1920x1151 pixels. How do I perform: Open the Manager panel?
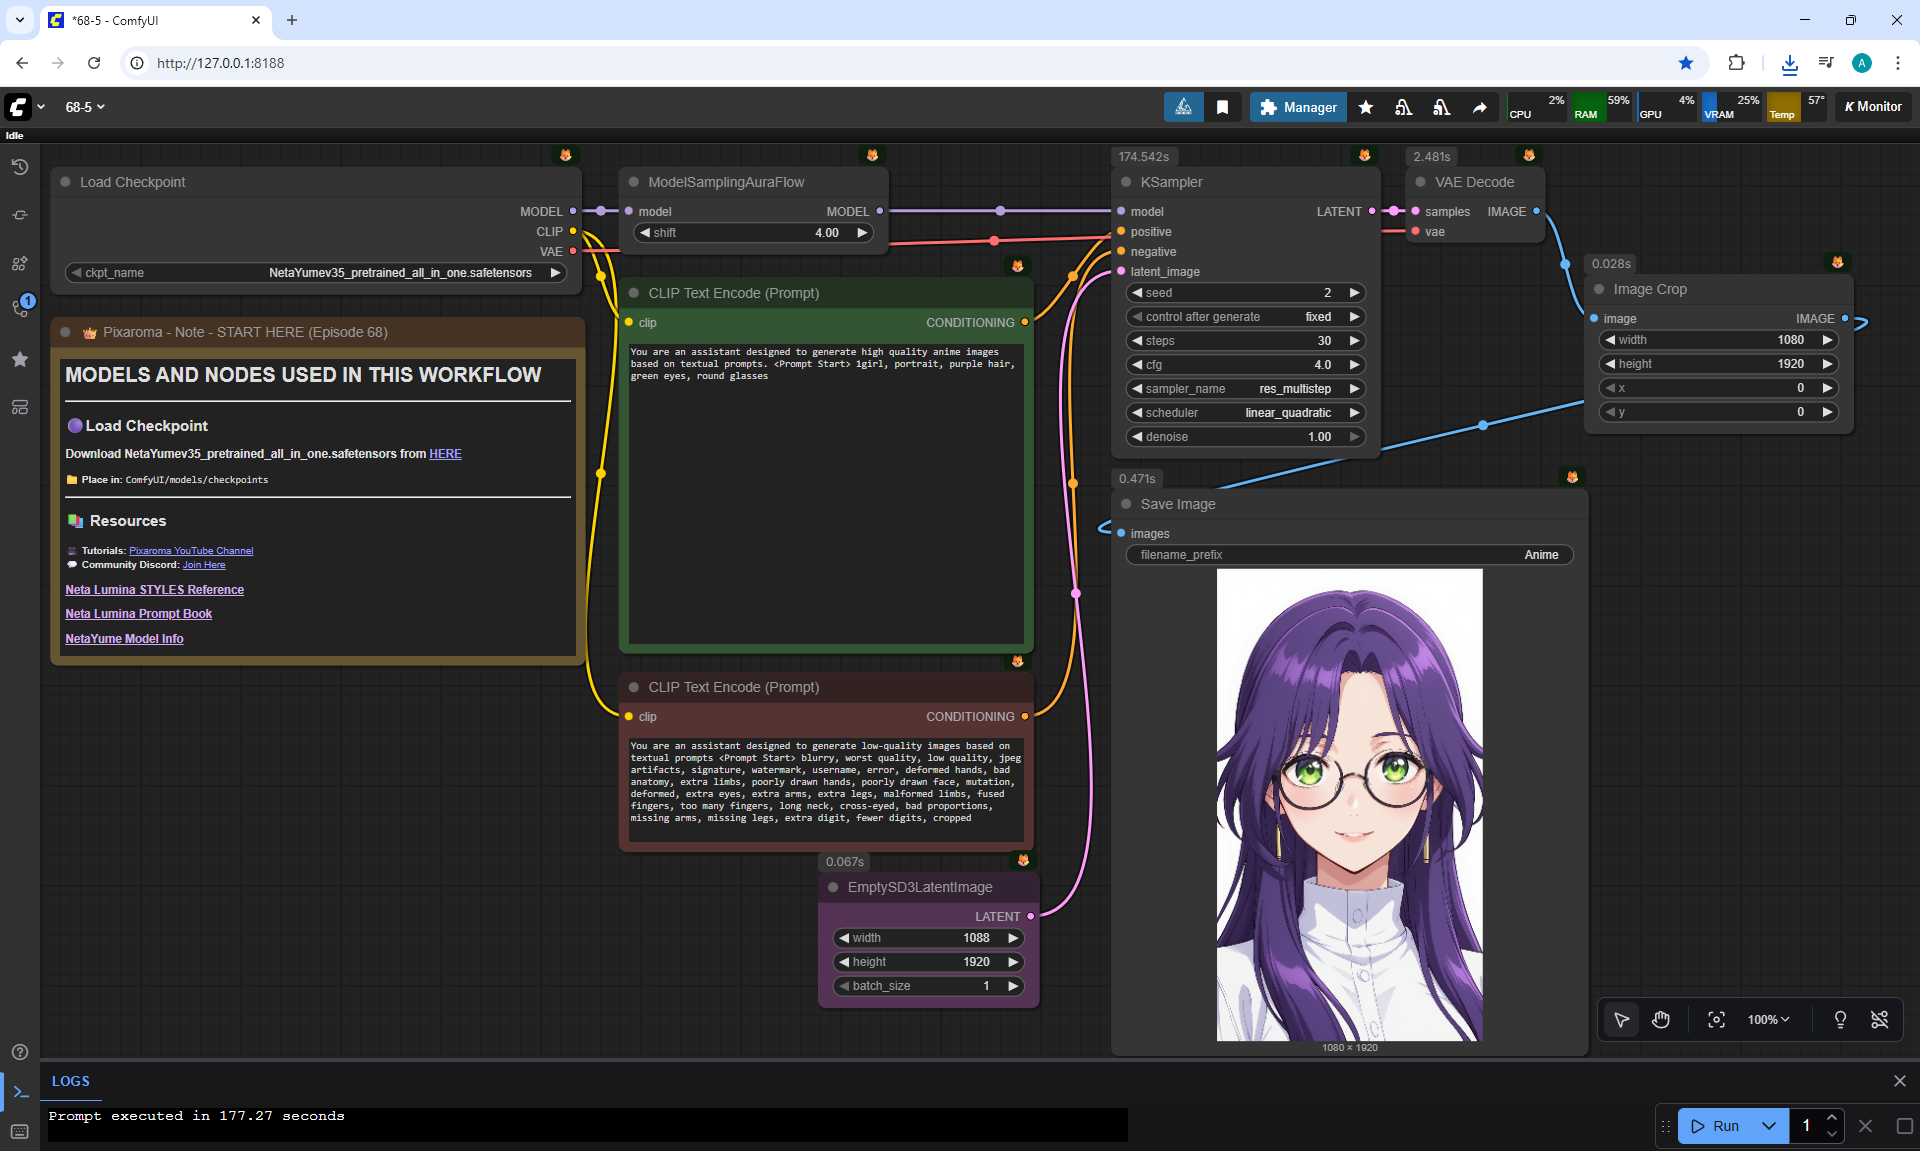[x=1298, y=107]
